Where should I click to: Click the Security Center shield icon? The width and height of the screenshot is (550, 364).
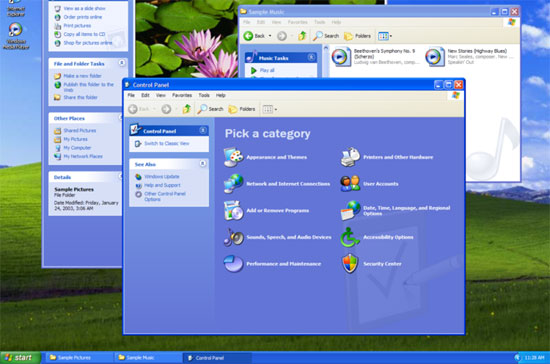click(x=350, y=263)
